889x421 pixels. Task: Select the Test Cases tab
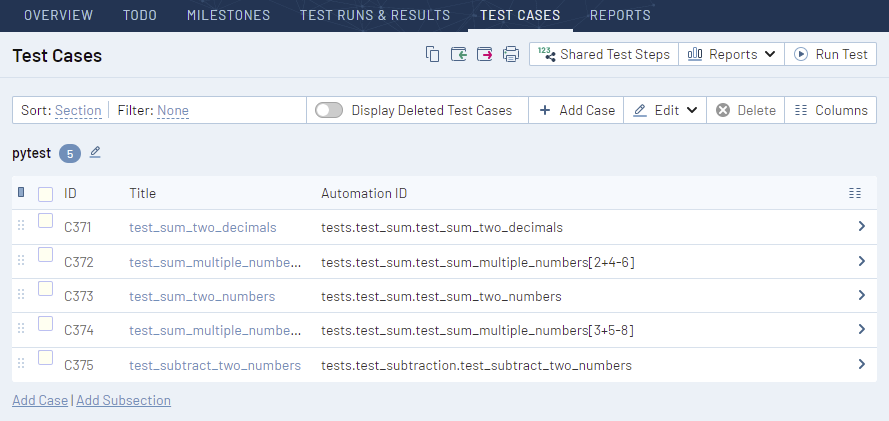pyautogui.click(x=520, y=15)
